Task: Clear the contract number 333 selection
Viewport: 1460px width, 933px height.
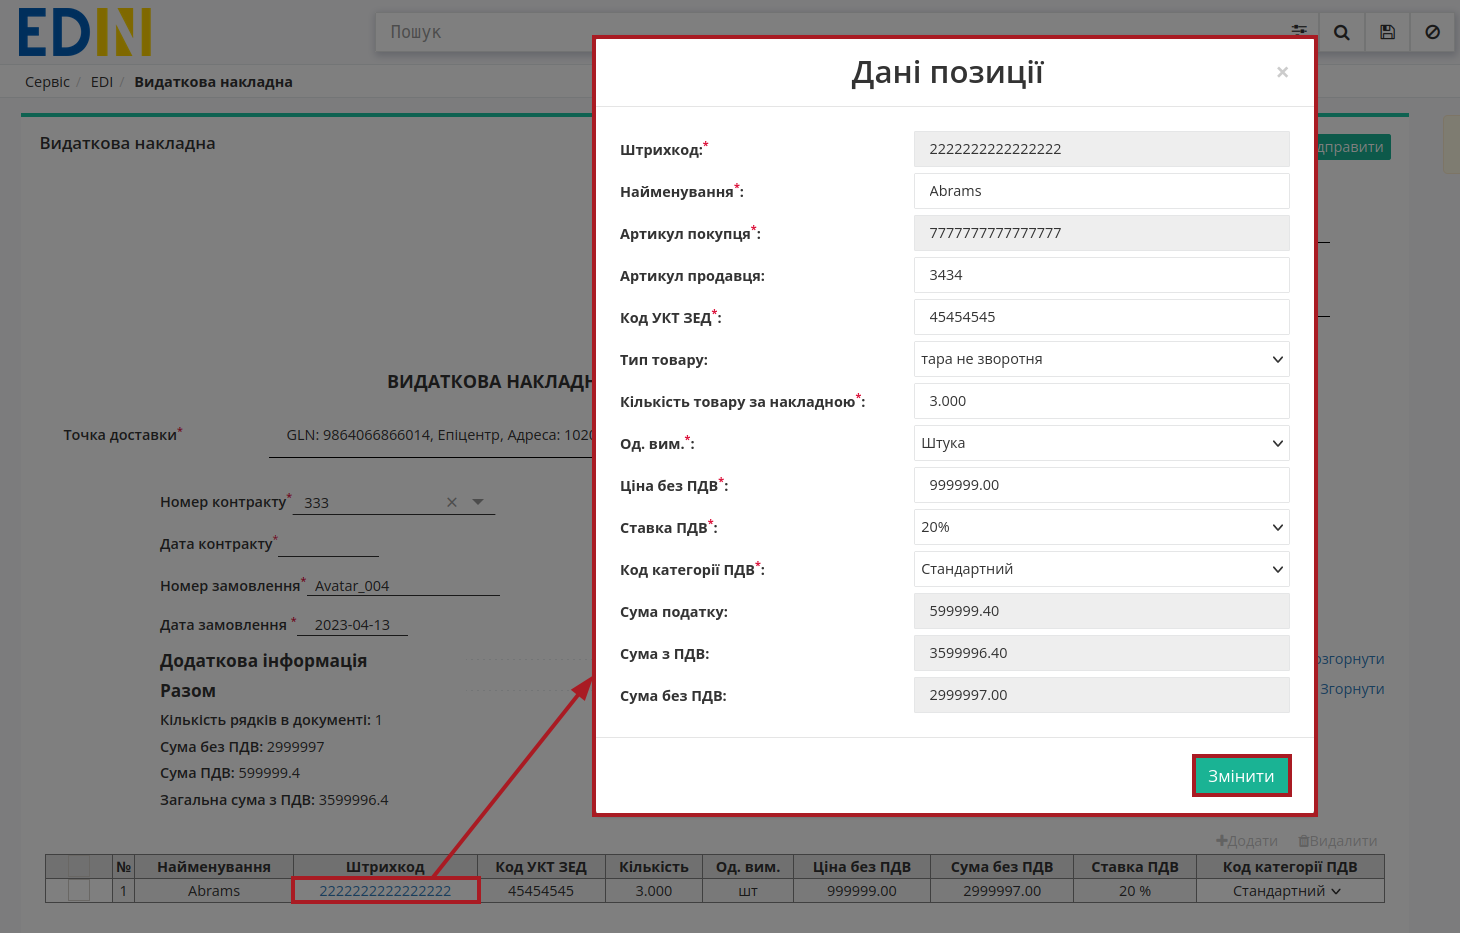Action: click(452, 502)
